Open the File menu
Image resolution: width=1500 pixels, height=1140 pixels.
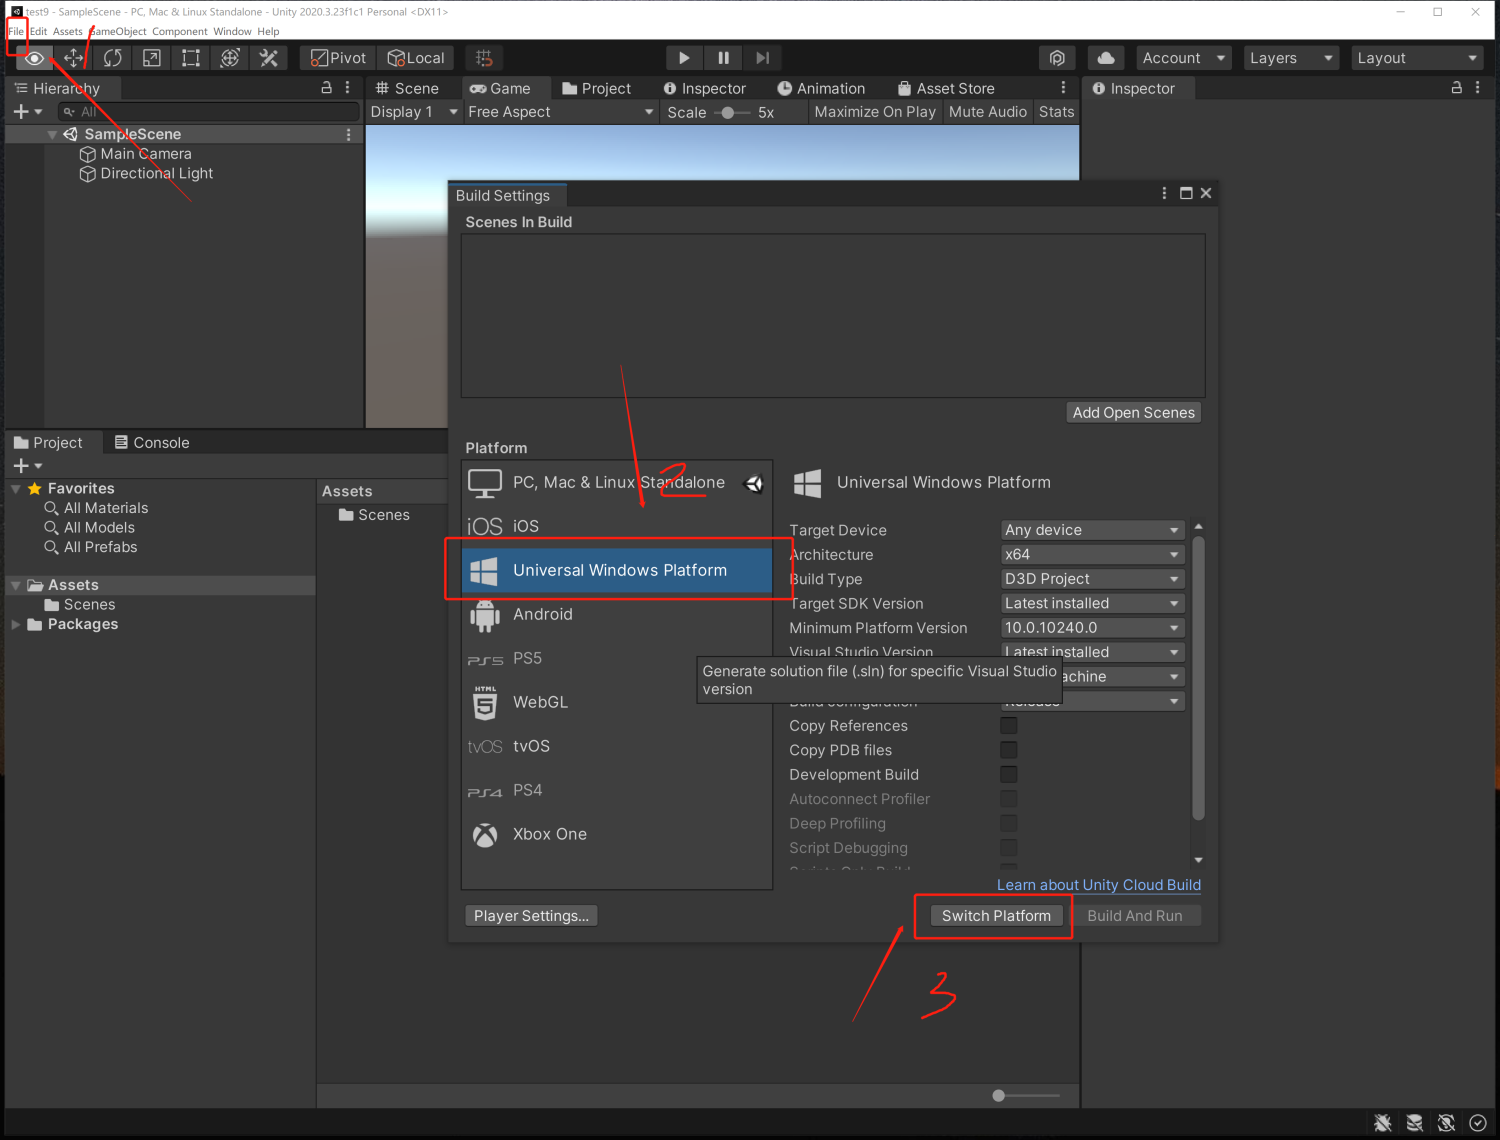16,31
